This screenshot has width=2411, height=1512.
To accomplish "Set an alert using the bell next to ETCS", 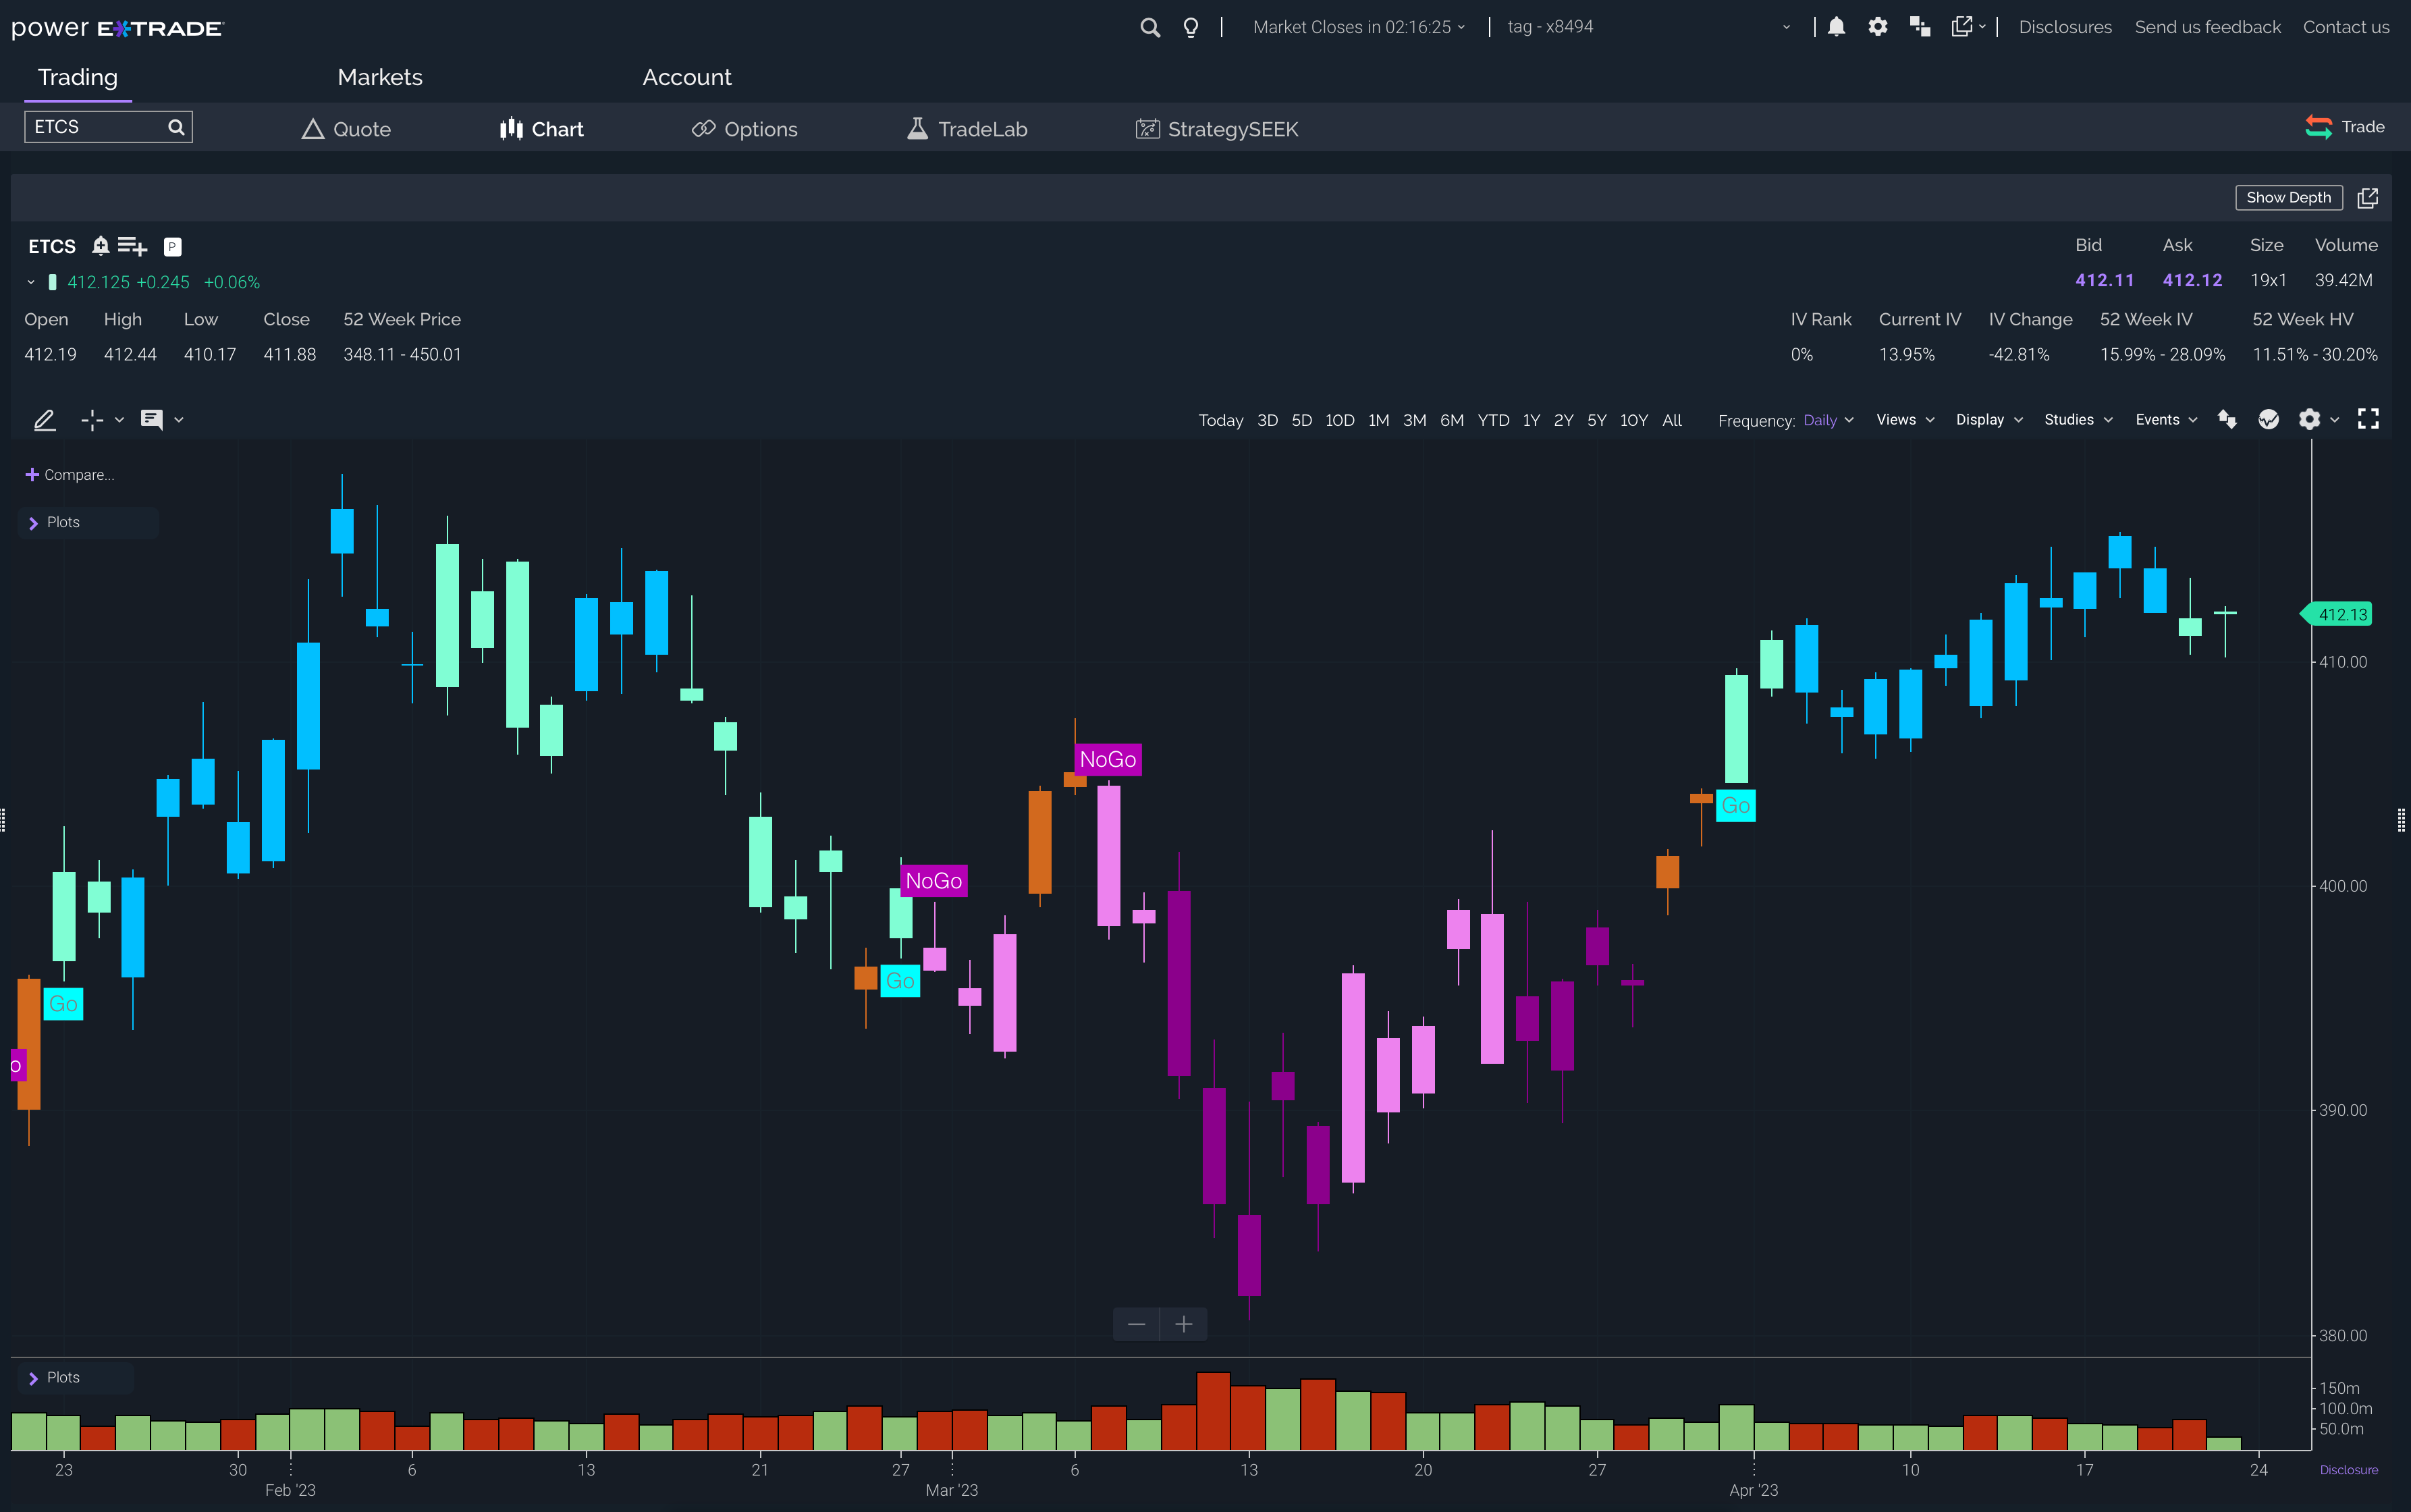I will (101, 246).
